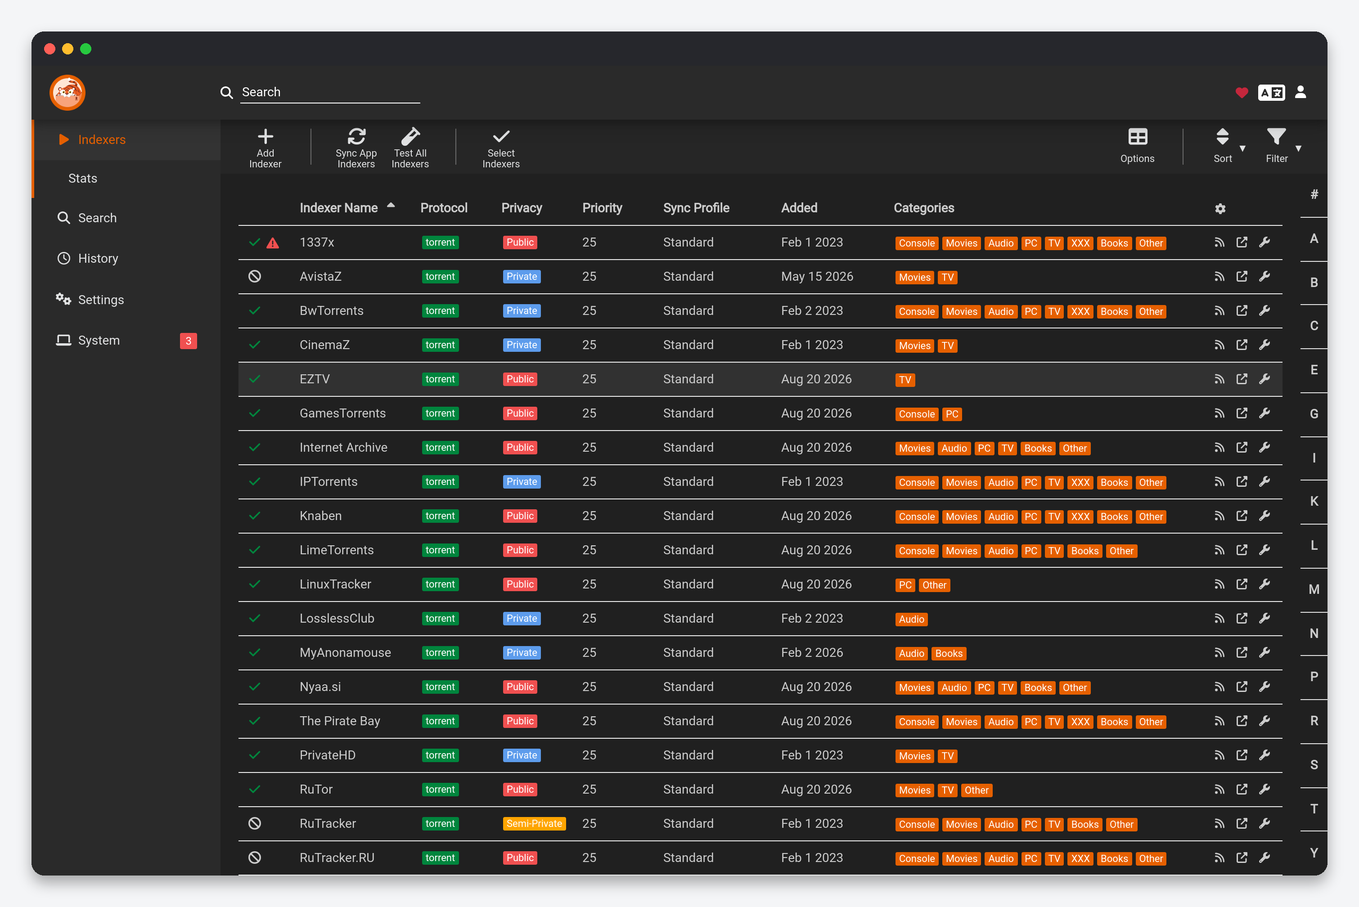
Task: Click wrench icon for The Pirate Bay
Action: [x=1265, y=721]
